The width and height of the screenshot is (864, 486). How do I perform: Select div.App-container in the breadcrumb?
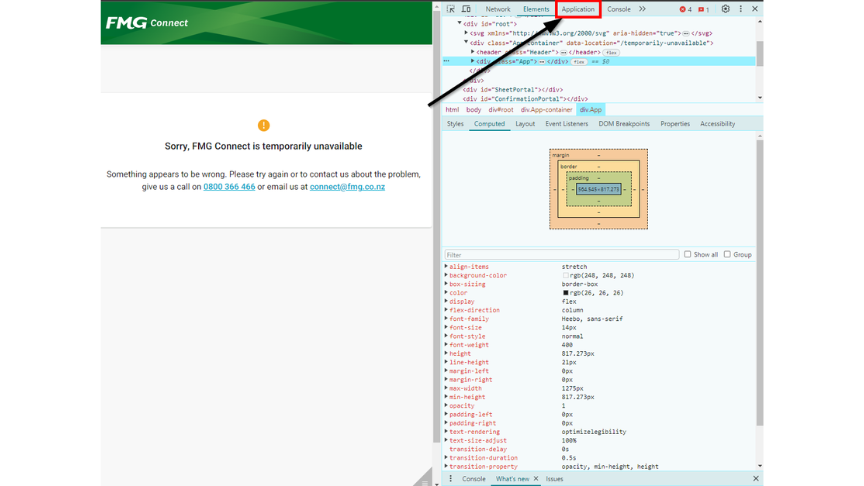(x=547, y=110)
